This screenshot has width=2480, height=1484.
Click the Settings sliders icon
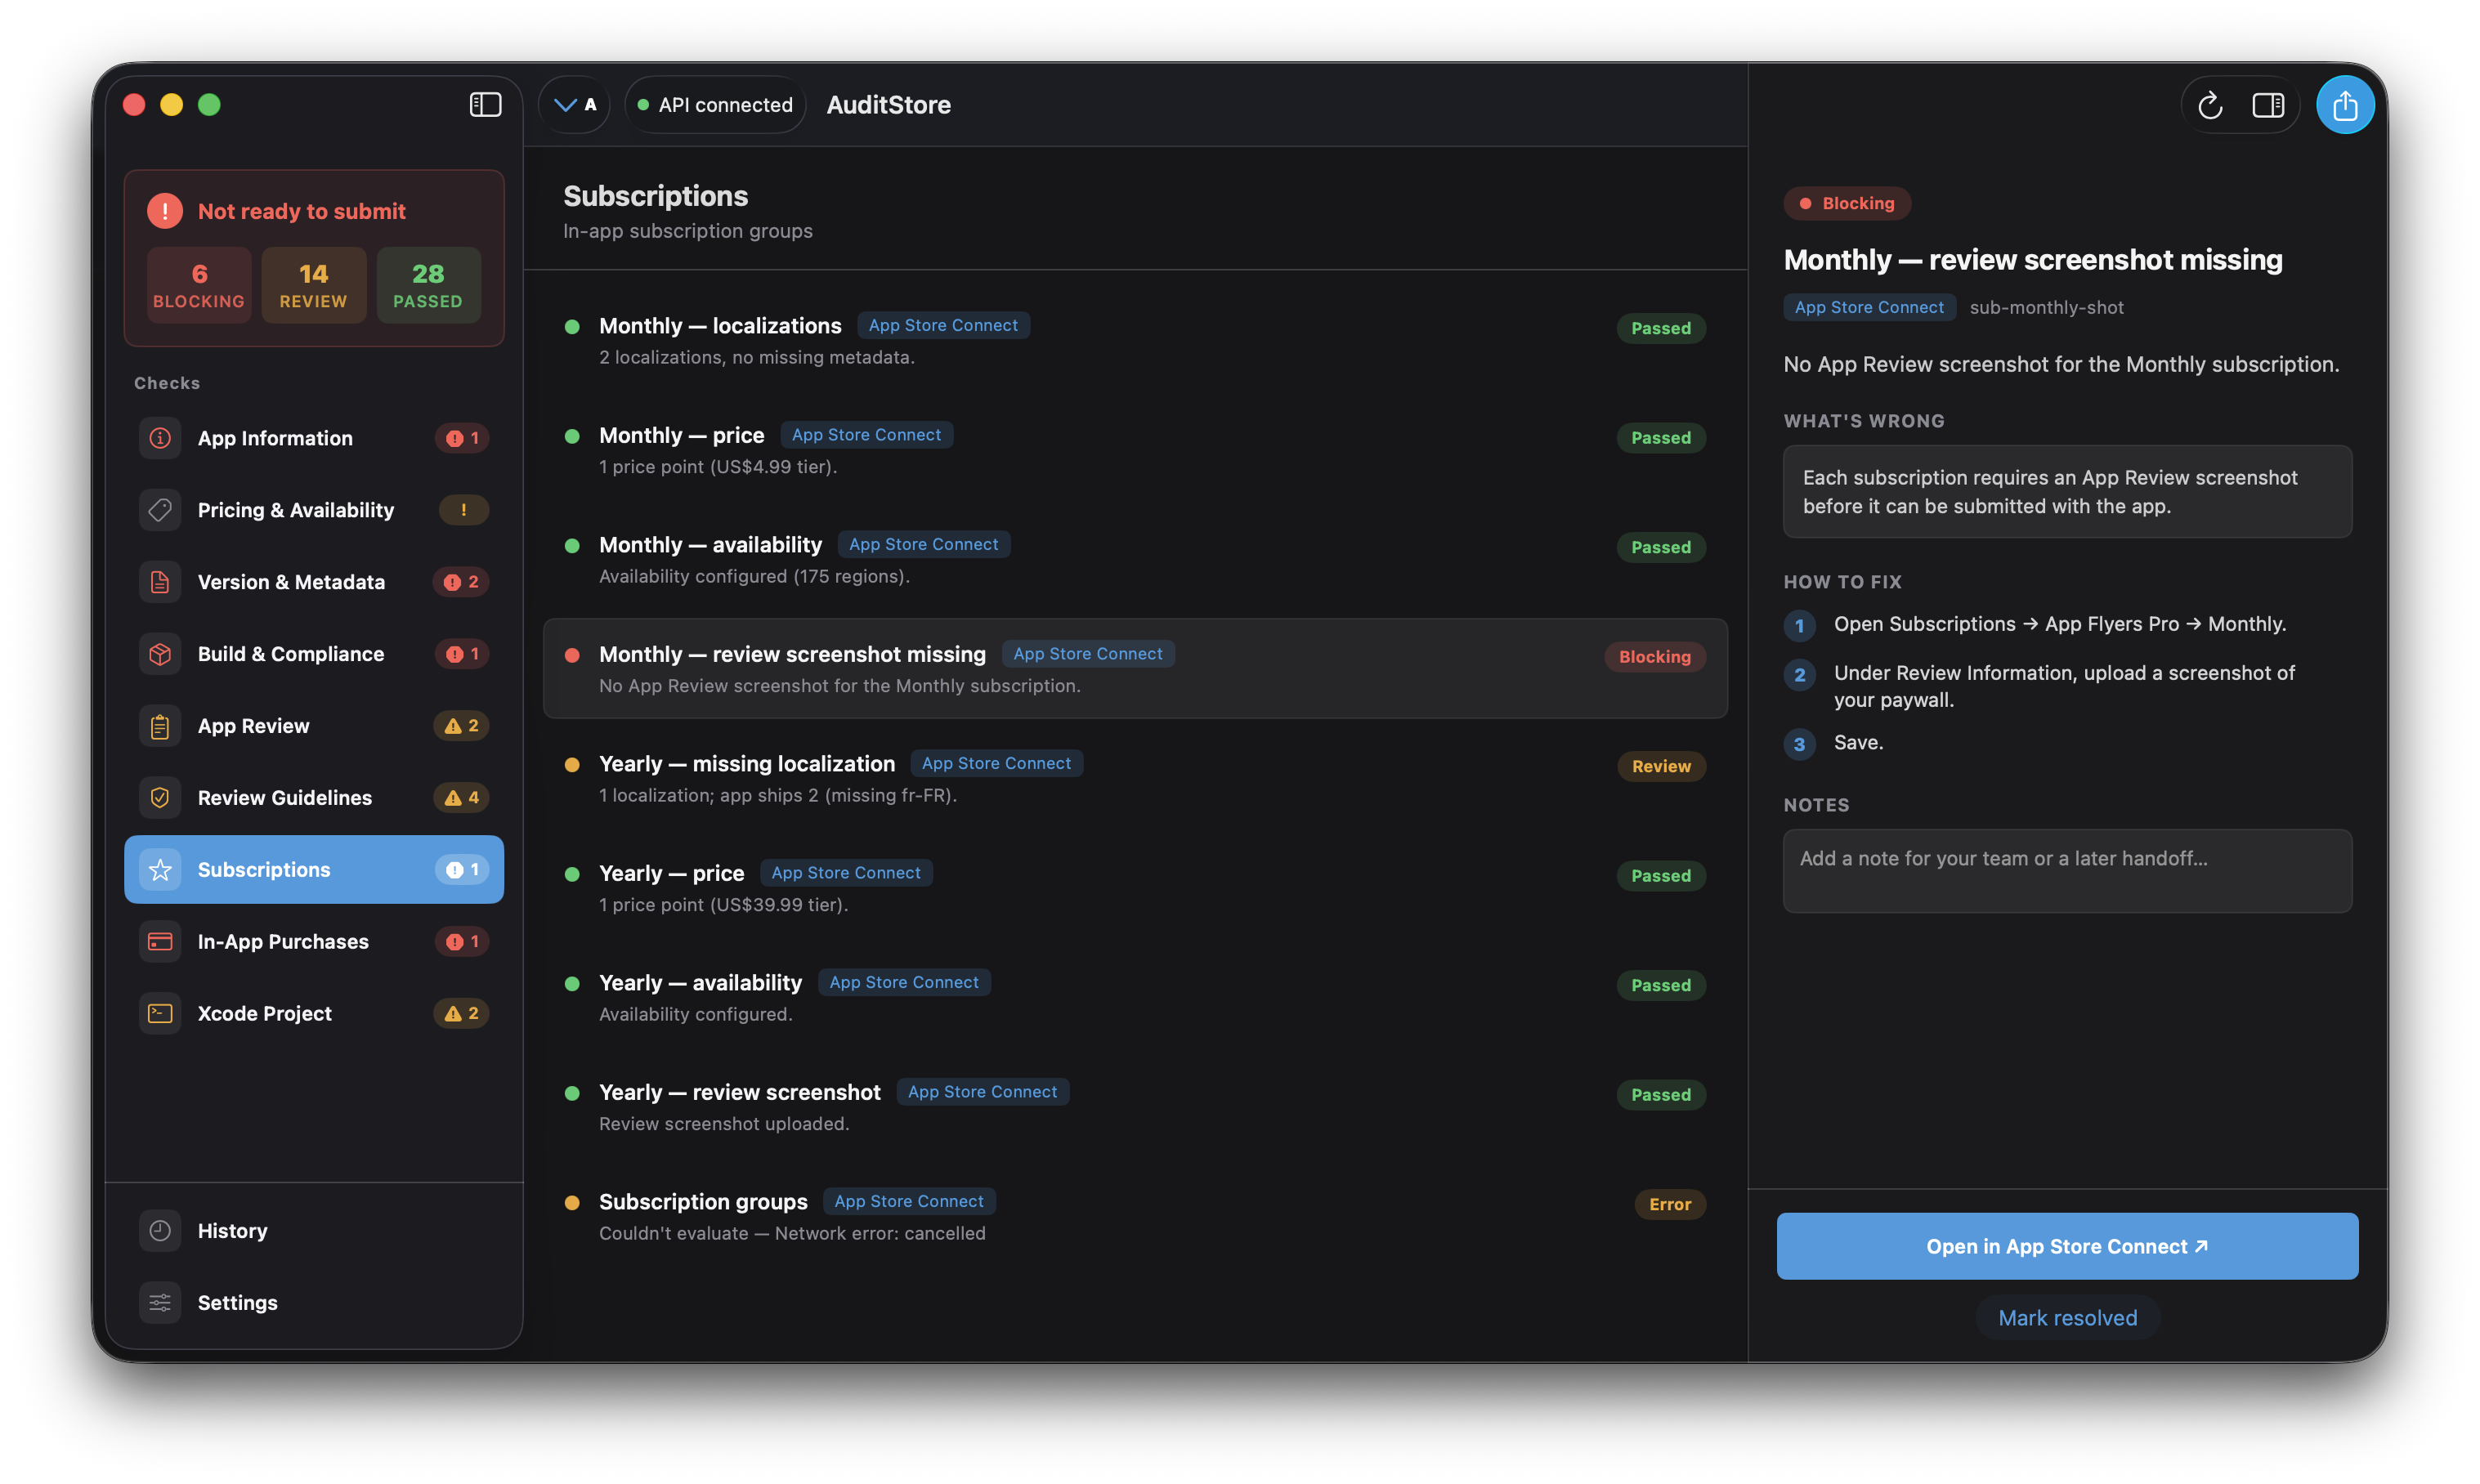click(x=160, y=1303)
